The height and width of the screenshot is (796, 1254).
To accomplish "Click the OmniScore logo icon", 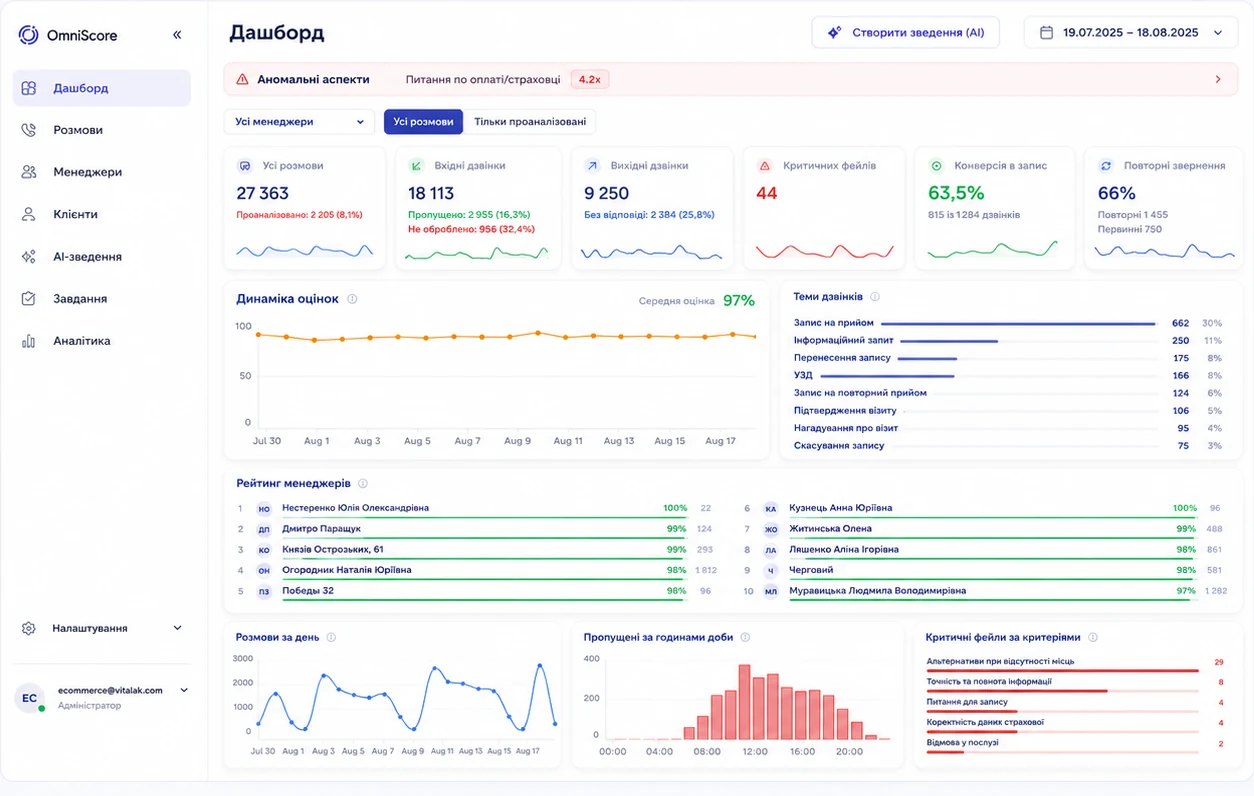I will click(x=28, y=35).
